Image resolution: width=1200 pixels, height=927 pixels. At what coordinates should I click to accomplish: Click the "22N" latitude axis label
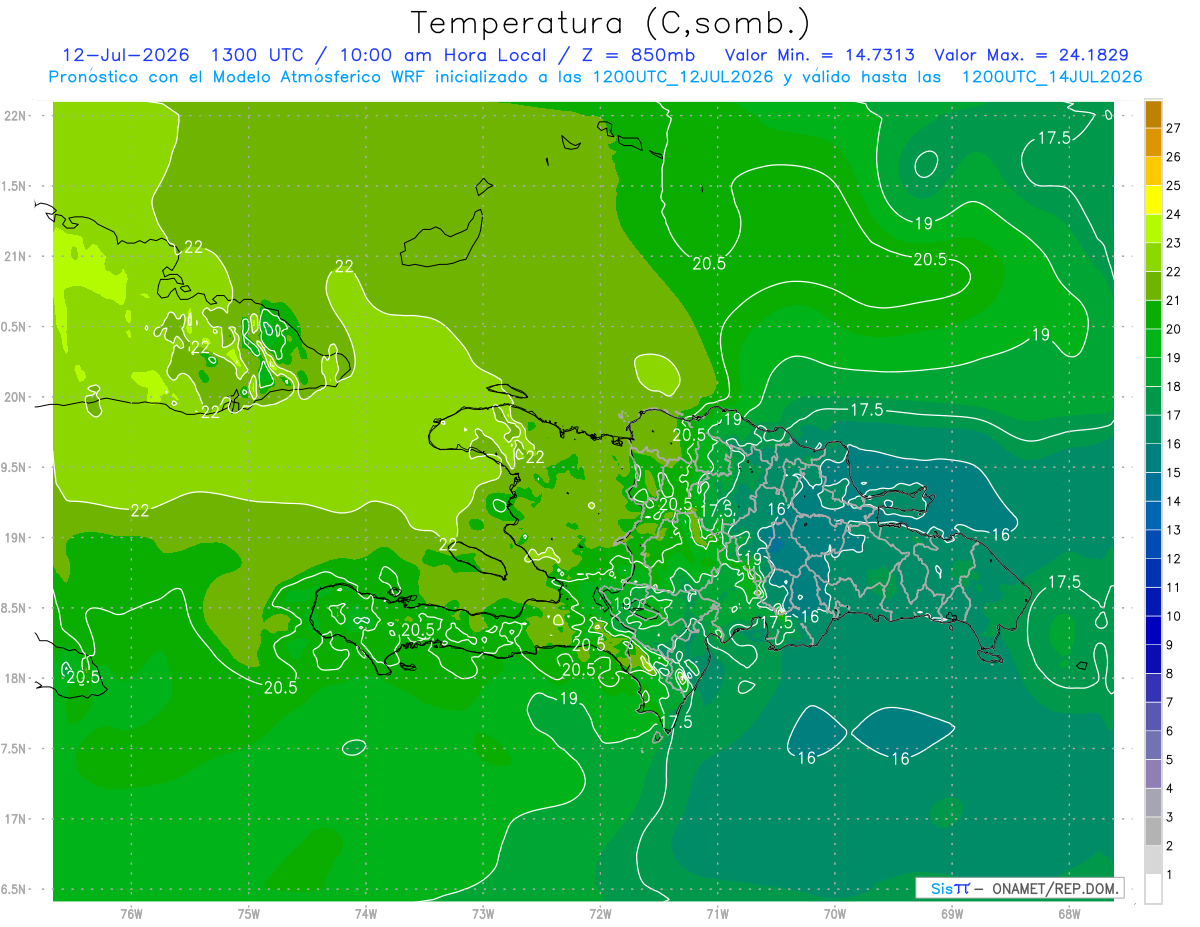click(x=17, y=115)
